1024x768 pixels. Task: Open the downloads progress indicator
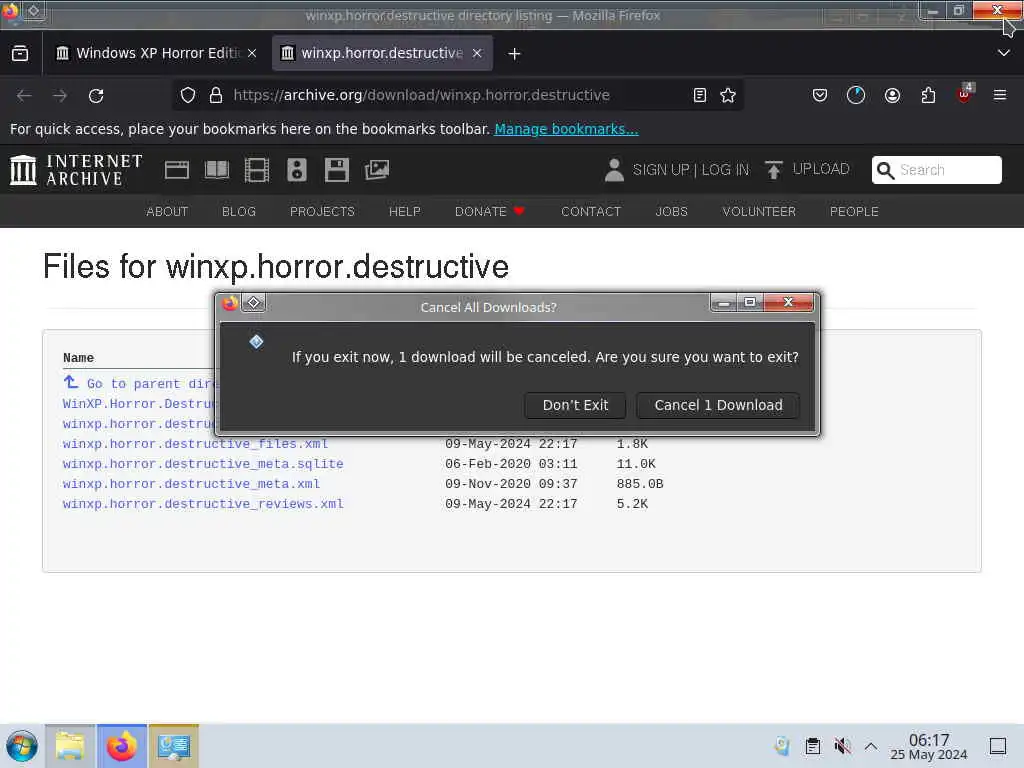click(x=856, y=95)
